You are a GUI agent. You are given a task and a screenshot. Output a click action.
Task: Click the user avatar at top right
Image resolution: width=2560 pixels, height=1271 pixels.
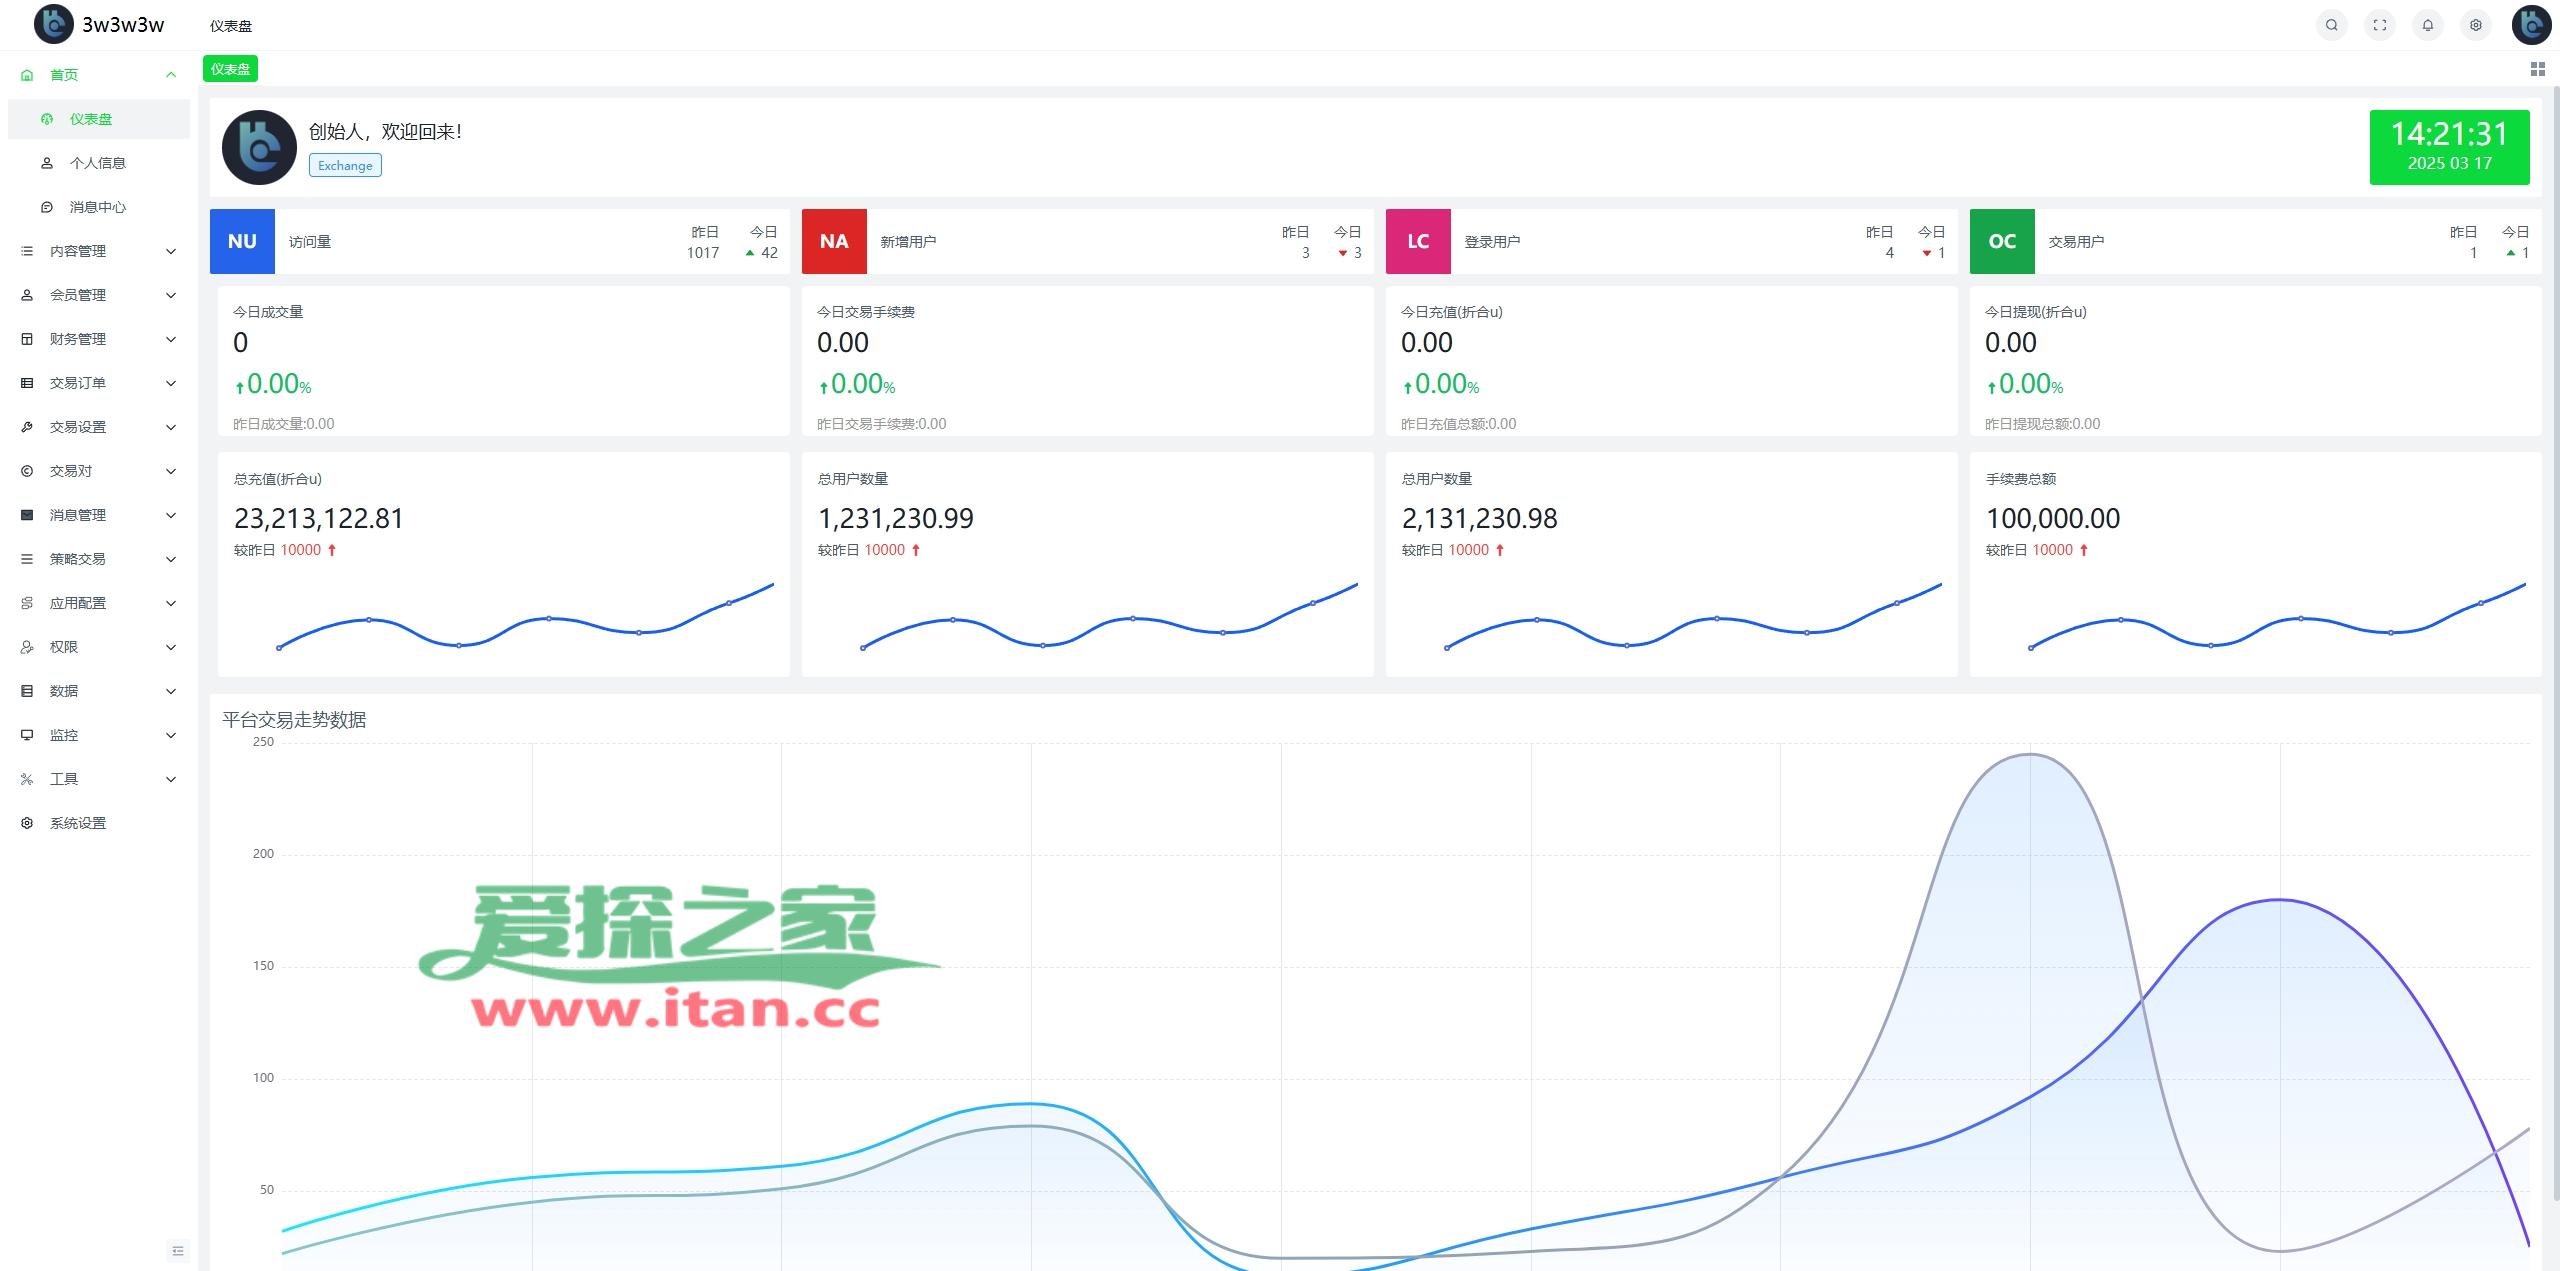click(x=2531, y=25)
